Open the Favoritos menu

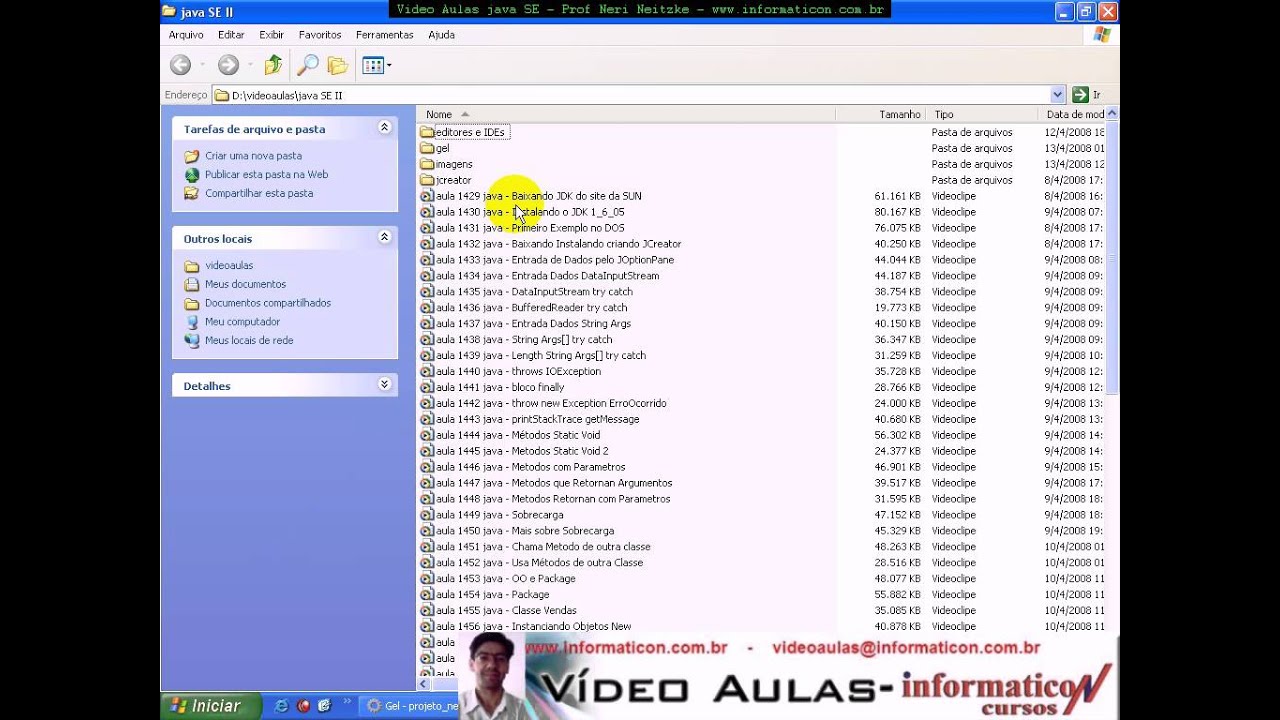[x=320, y=35]
